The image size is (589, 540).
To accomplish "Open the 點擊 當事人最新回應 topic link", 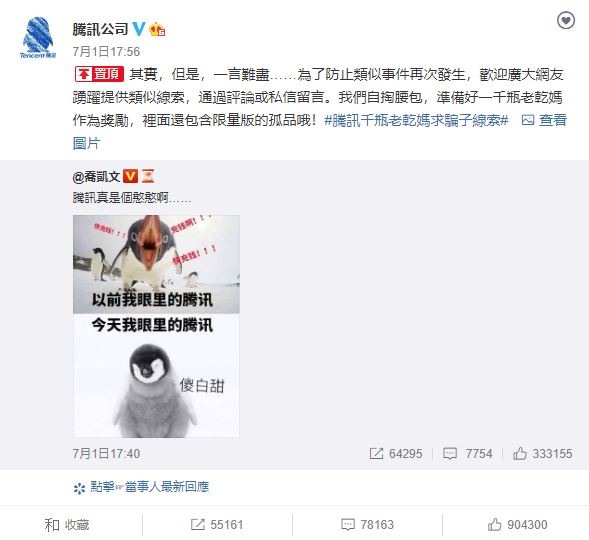I will [141, 487].
